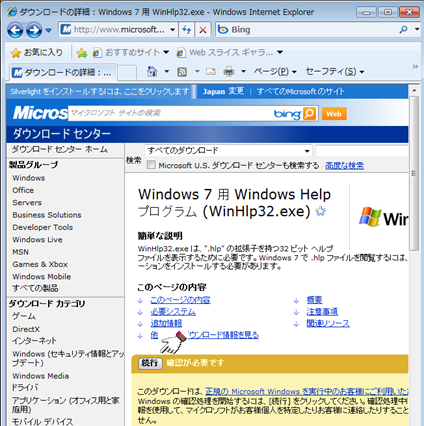Open the 高度な検索 link
424x426 pixels.
pos(344,165)
